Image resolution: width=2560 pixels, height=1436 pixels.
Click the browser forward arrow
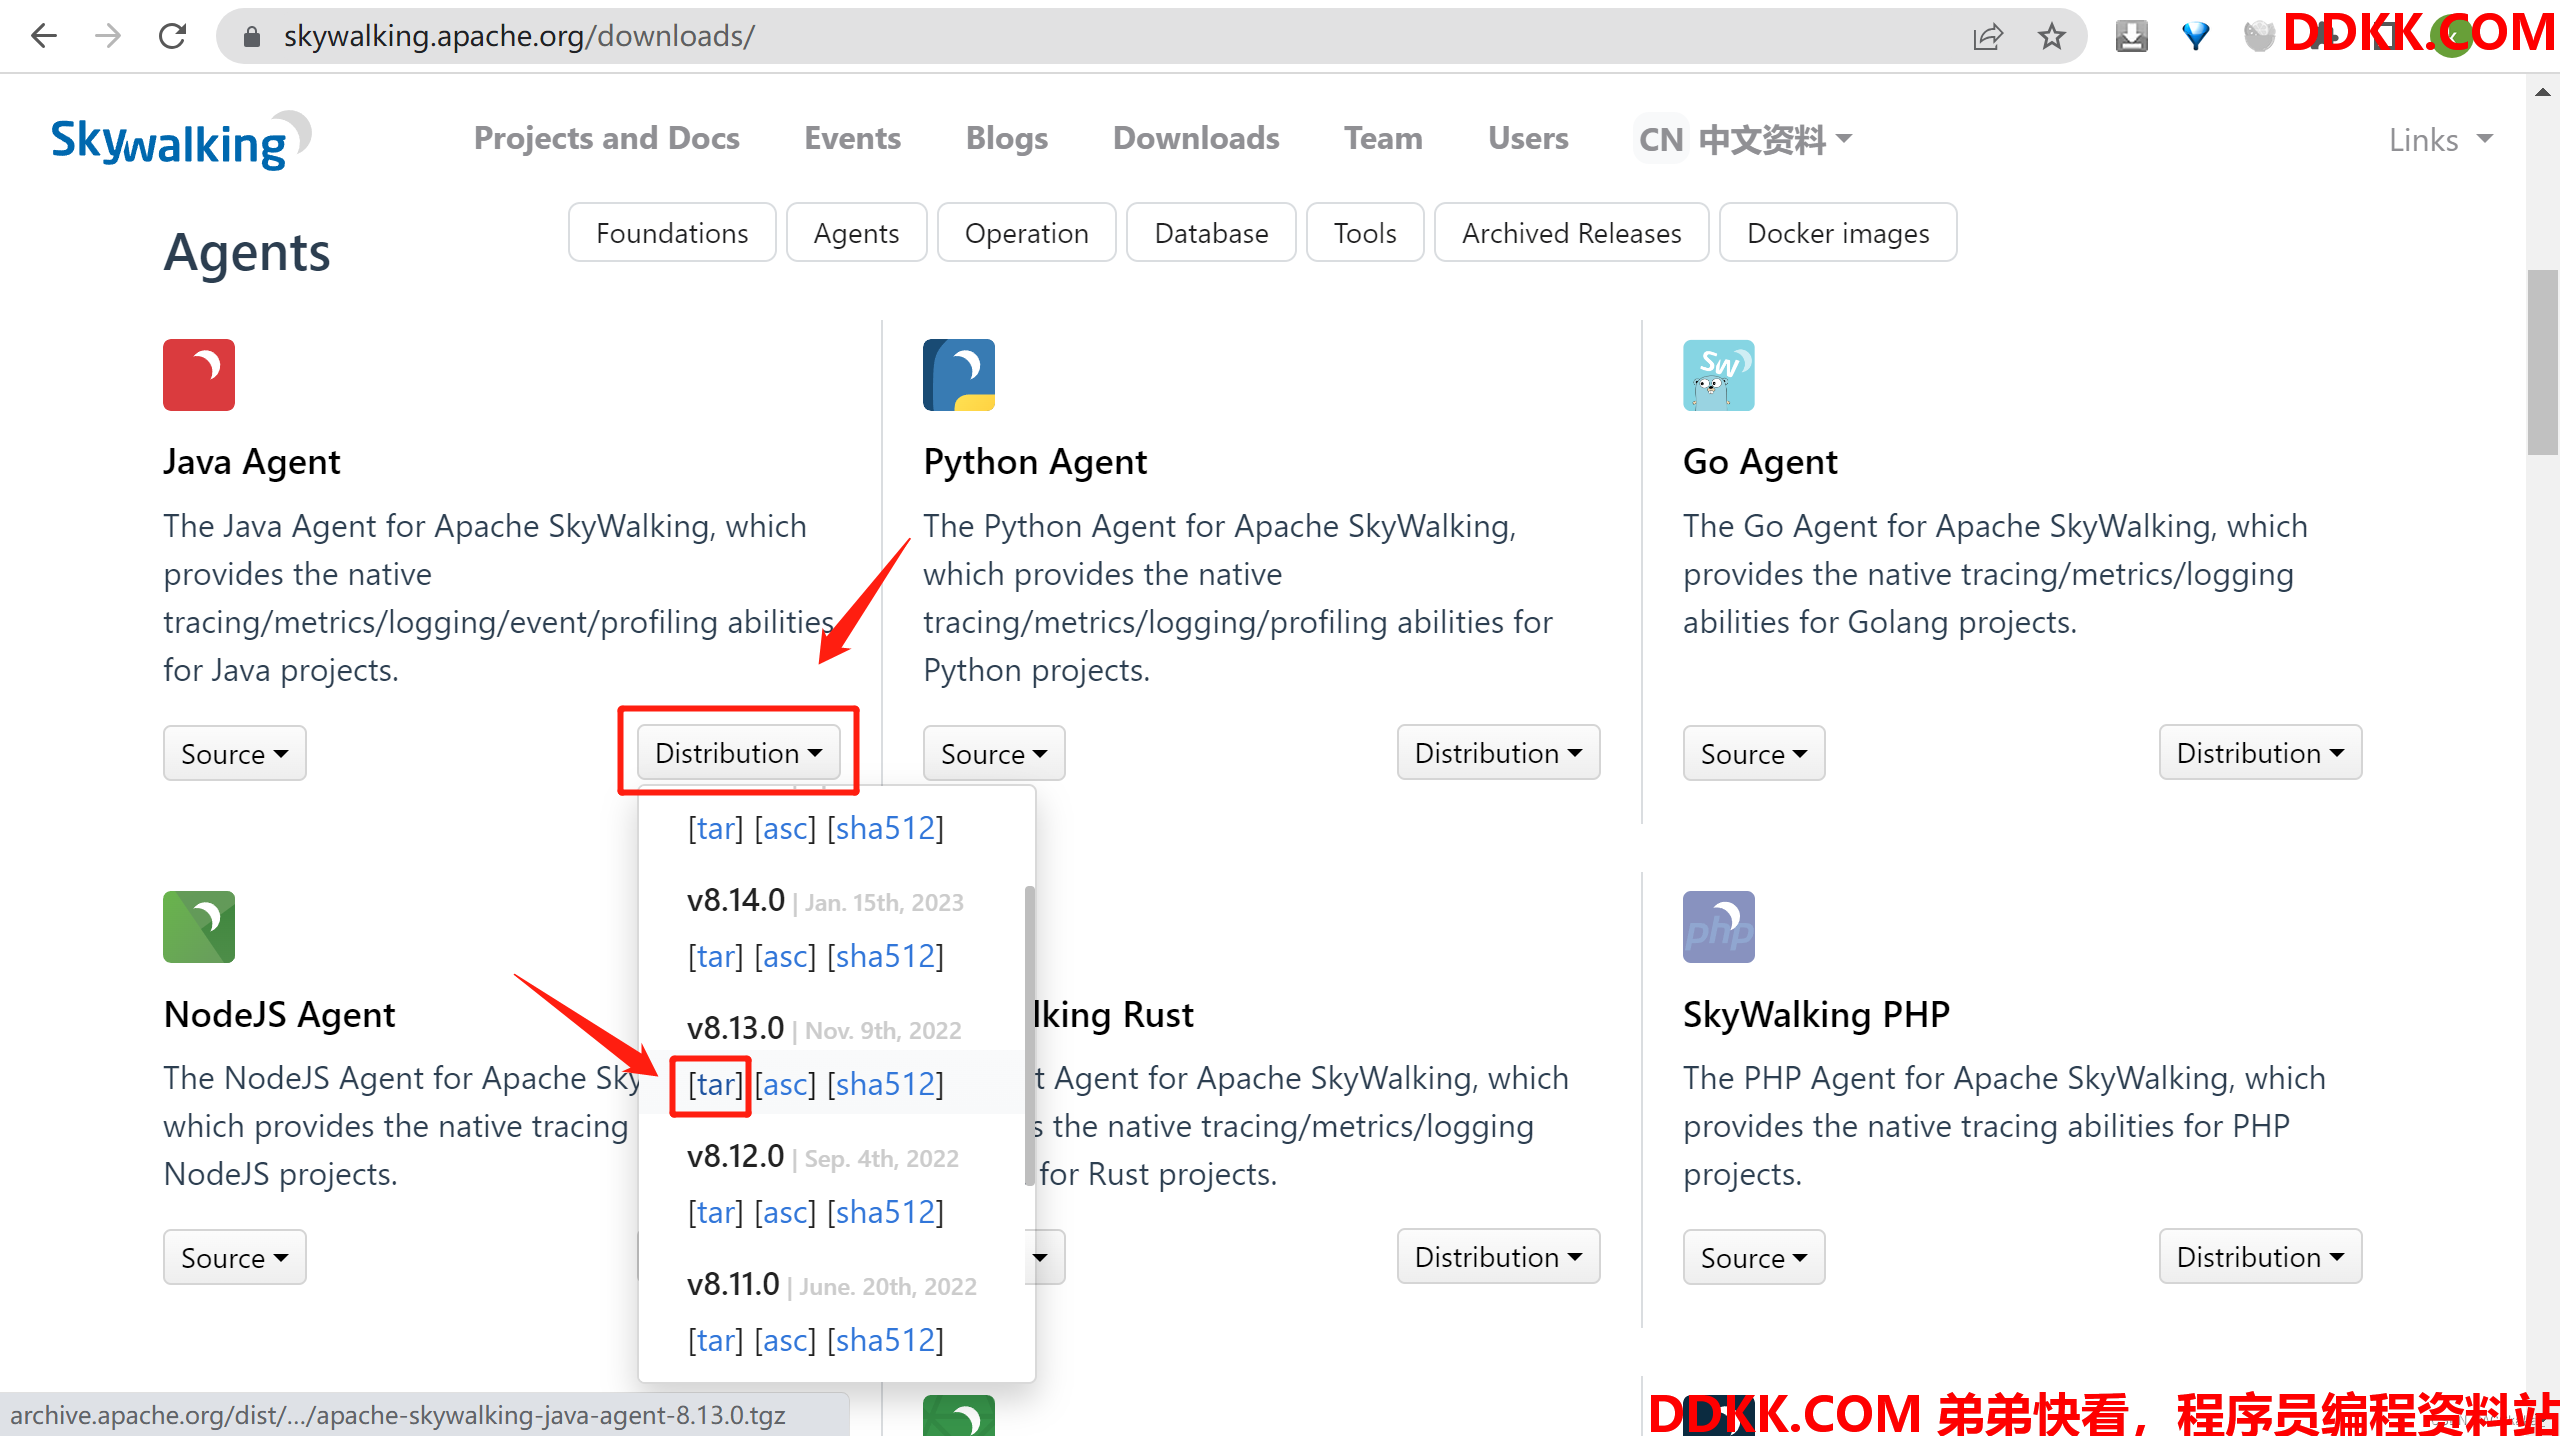click(108, 36)
